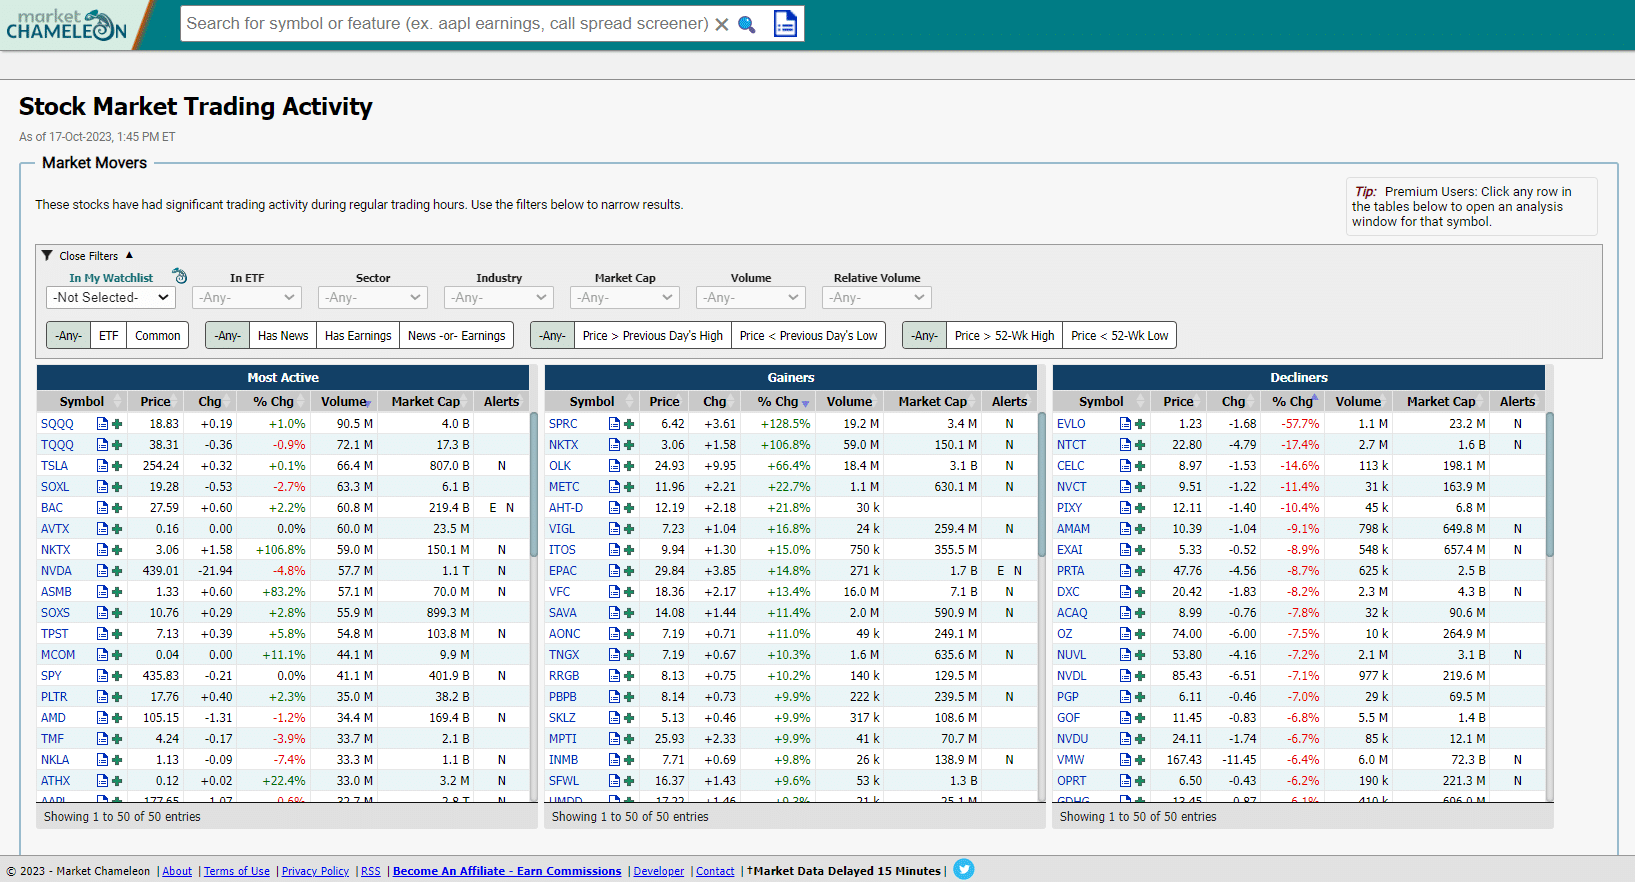Clear the search box with X icon

coord(722,24)
